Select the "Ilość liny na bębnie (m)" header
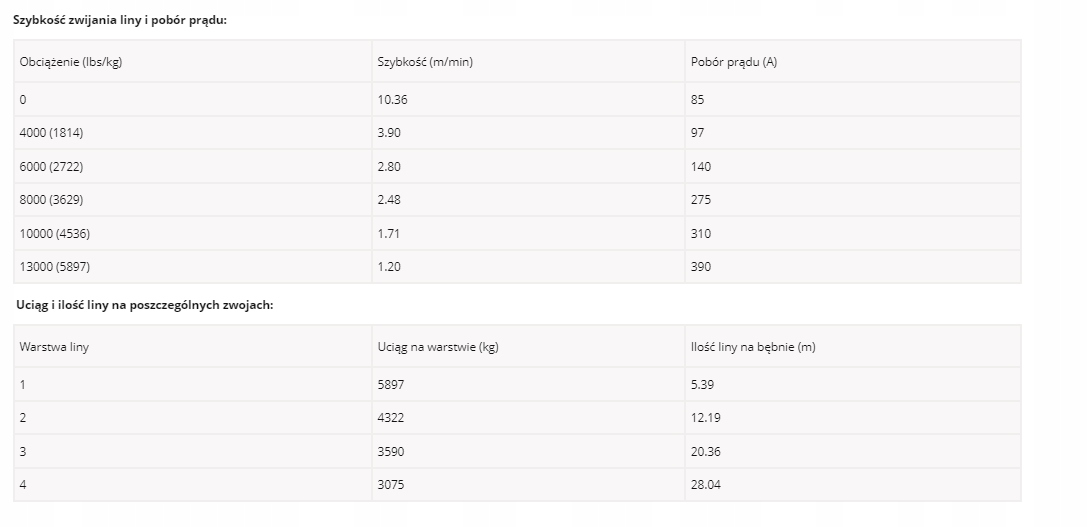Image resolution: width=1088 pixels, height=527 pixels. 753,347
